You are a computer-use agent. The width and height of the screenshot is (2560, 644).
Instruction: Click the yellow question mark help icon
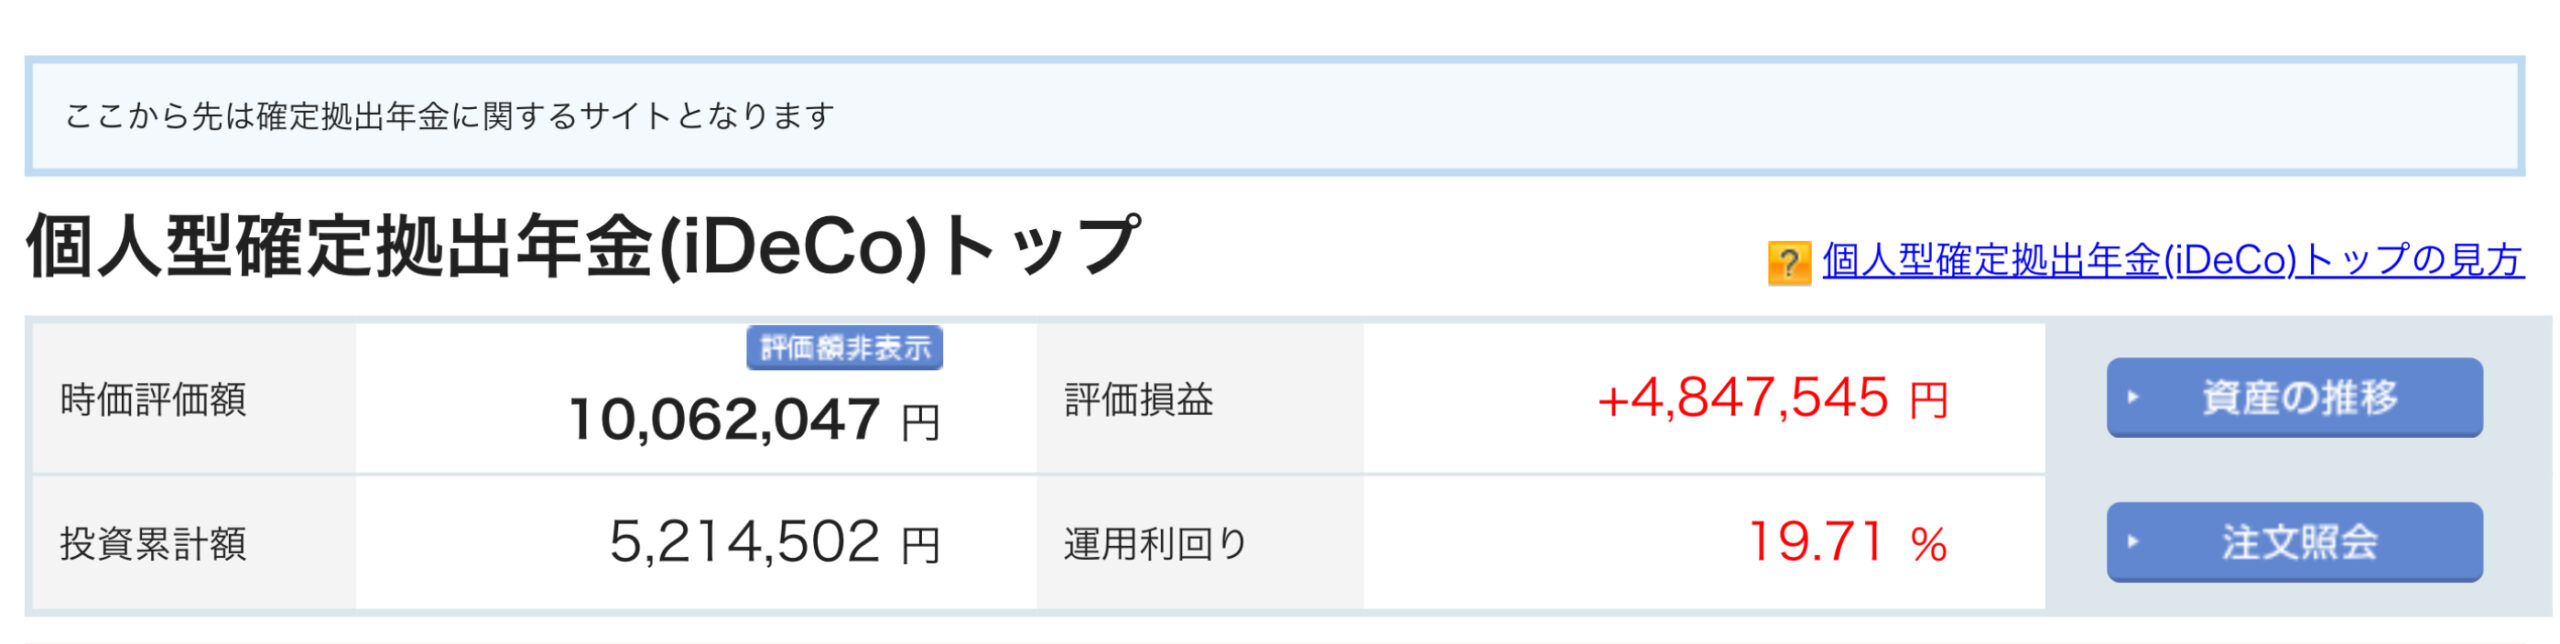click(x=1789, y=263)
